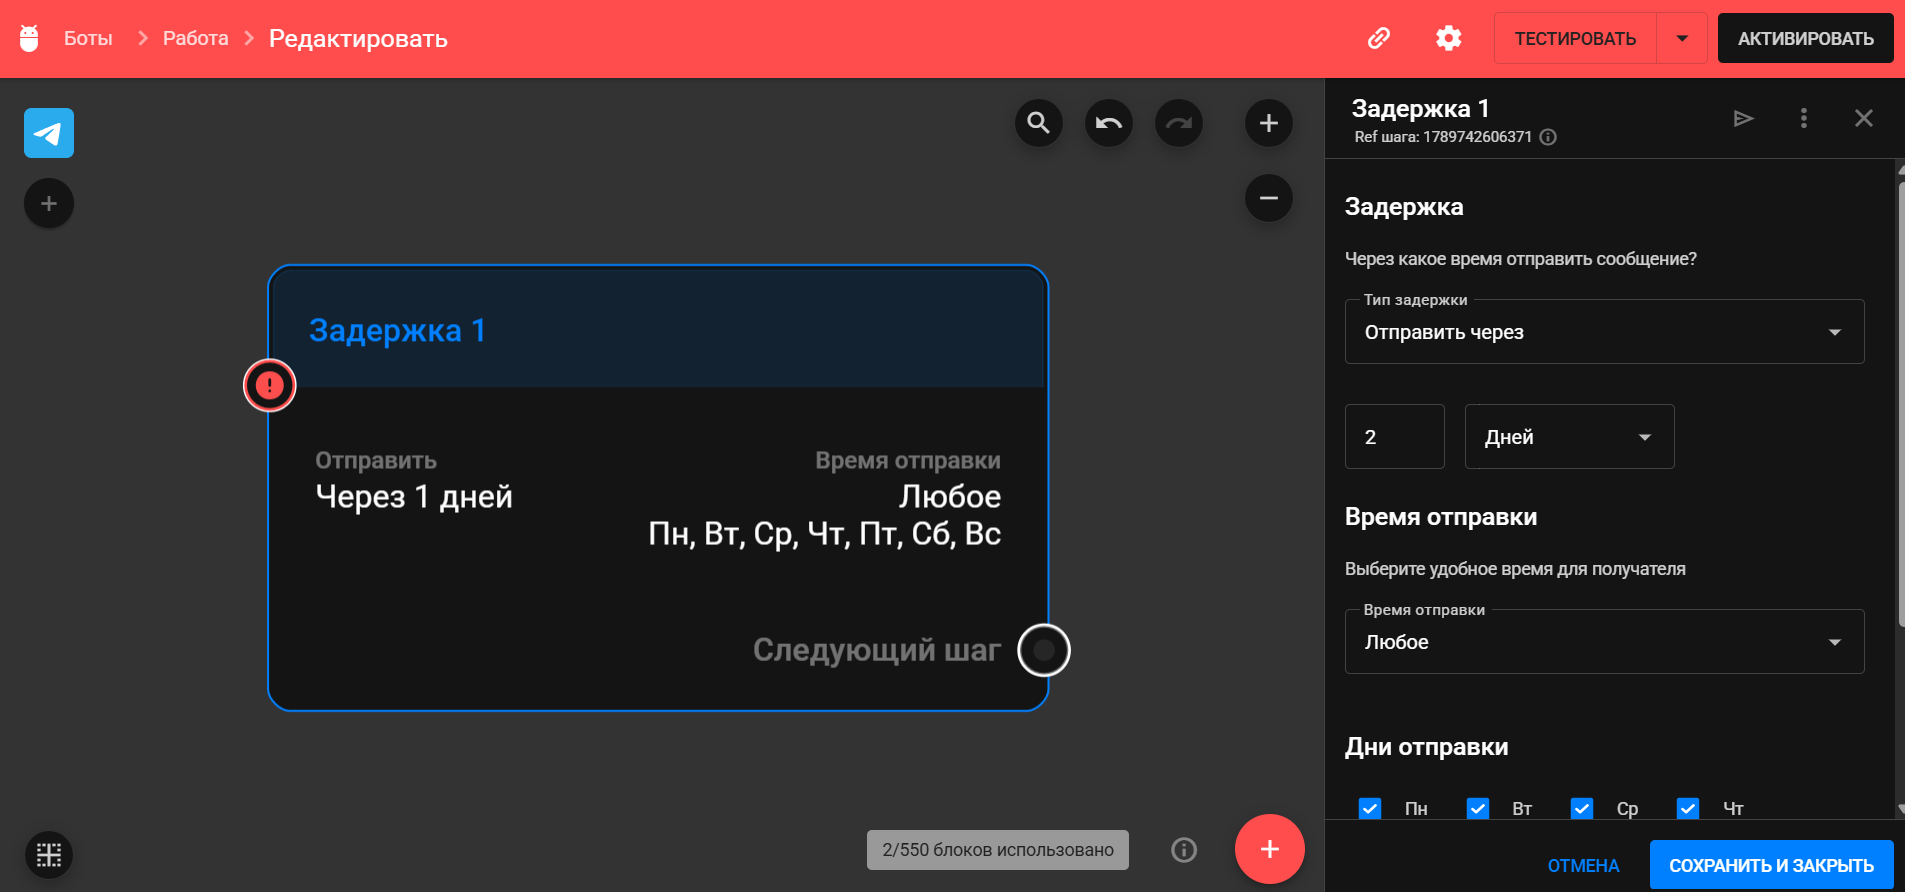Uncheck the Пн day checkbox
The height and width of the screenshot is (892, 1905).
coord(1370,808)
